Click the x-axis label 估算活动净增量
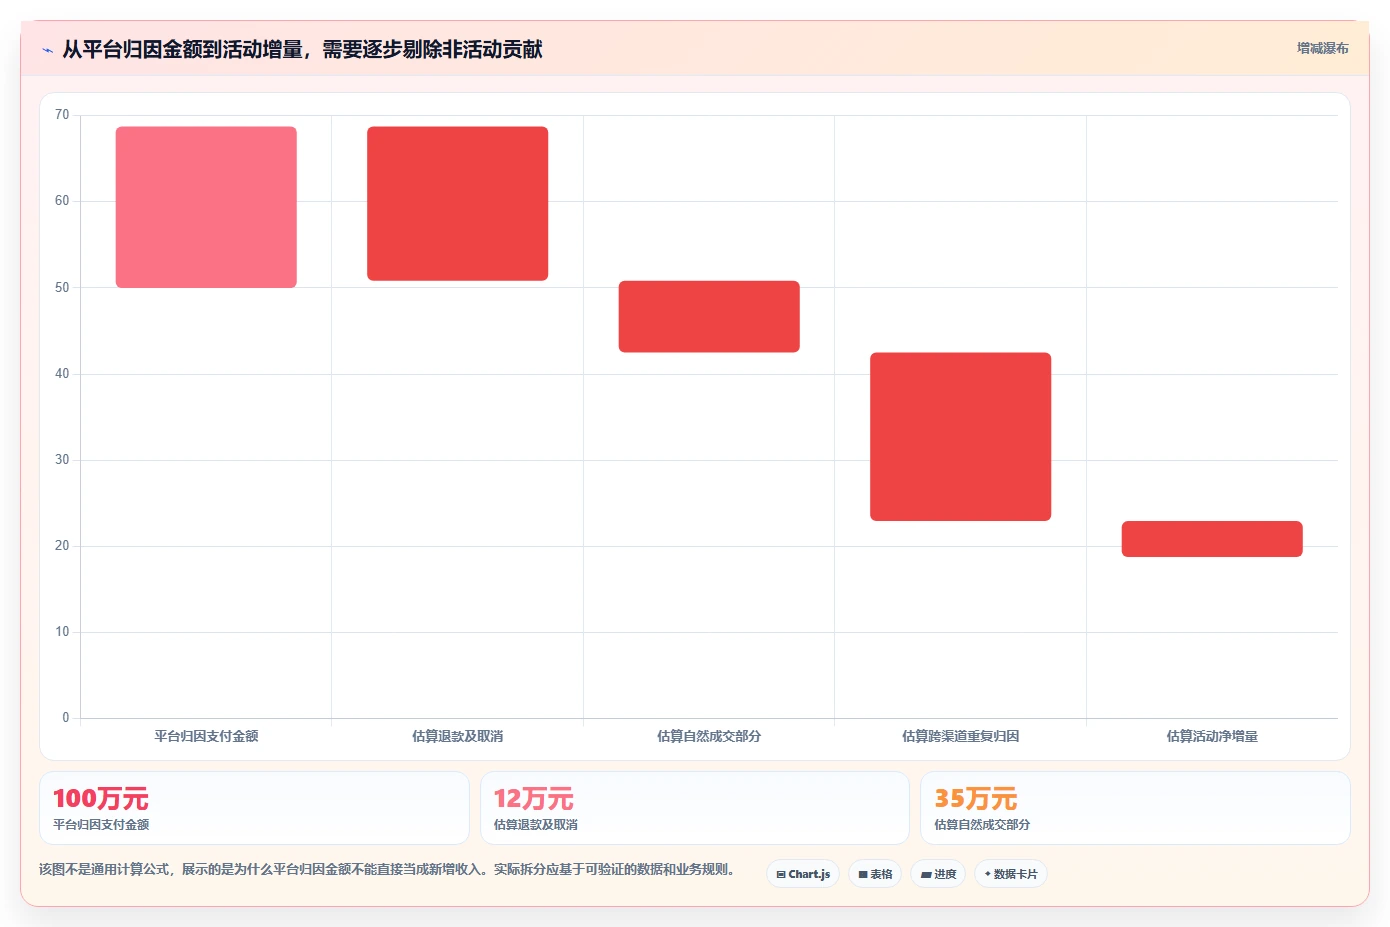 pos(1212,736)
